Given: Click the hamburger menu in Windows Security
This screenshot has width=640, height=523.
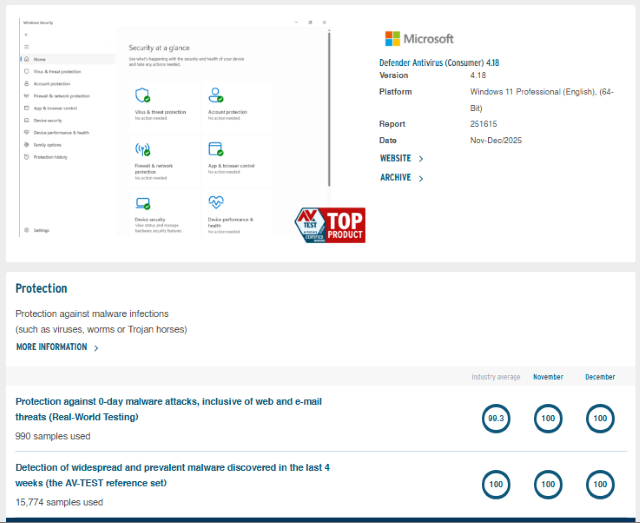Looking at the screenshot, I should pyautogui.click(x=26, y=47).
